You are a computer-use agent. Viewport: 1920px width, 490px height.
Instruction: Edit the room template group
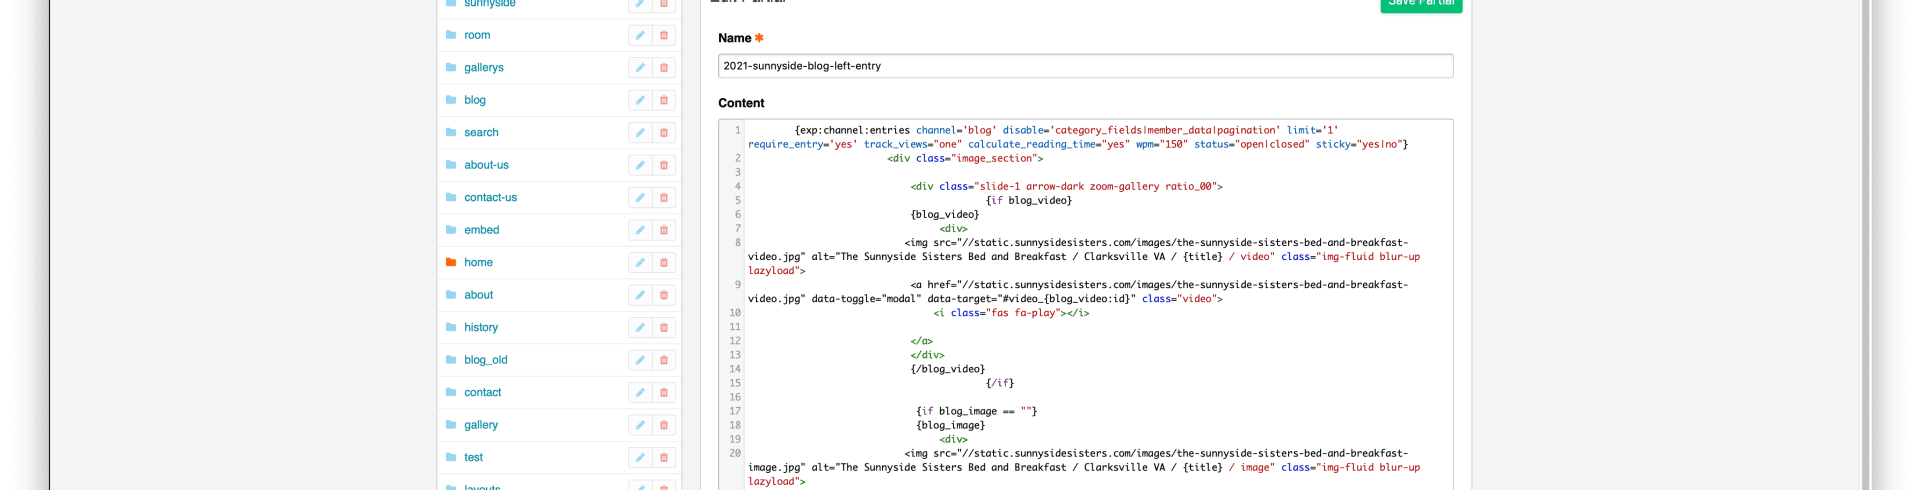tap(640, 35)
